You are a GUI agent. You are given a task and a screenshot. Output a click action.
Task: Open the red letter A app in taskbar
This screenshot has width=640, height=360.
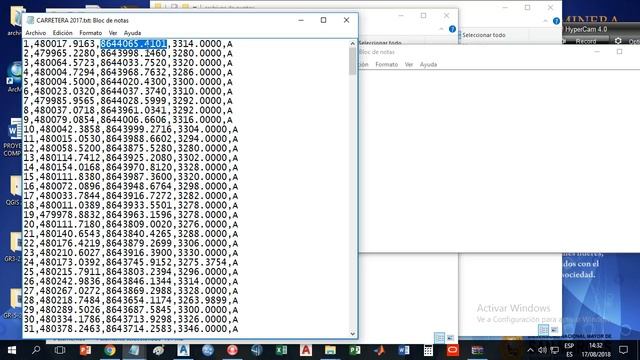click(x=306, y=350)
